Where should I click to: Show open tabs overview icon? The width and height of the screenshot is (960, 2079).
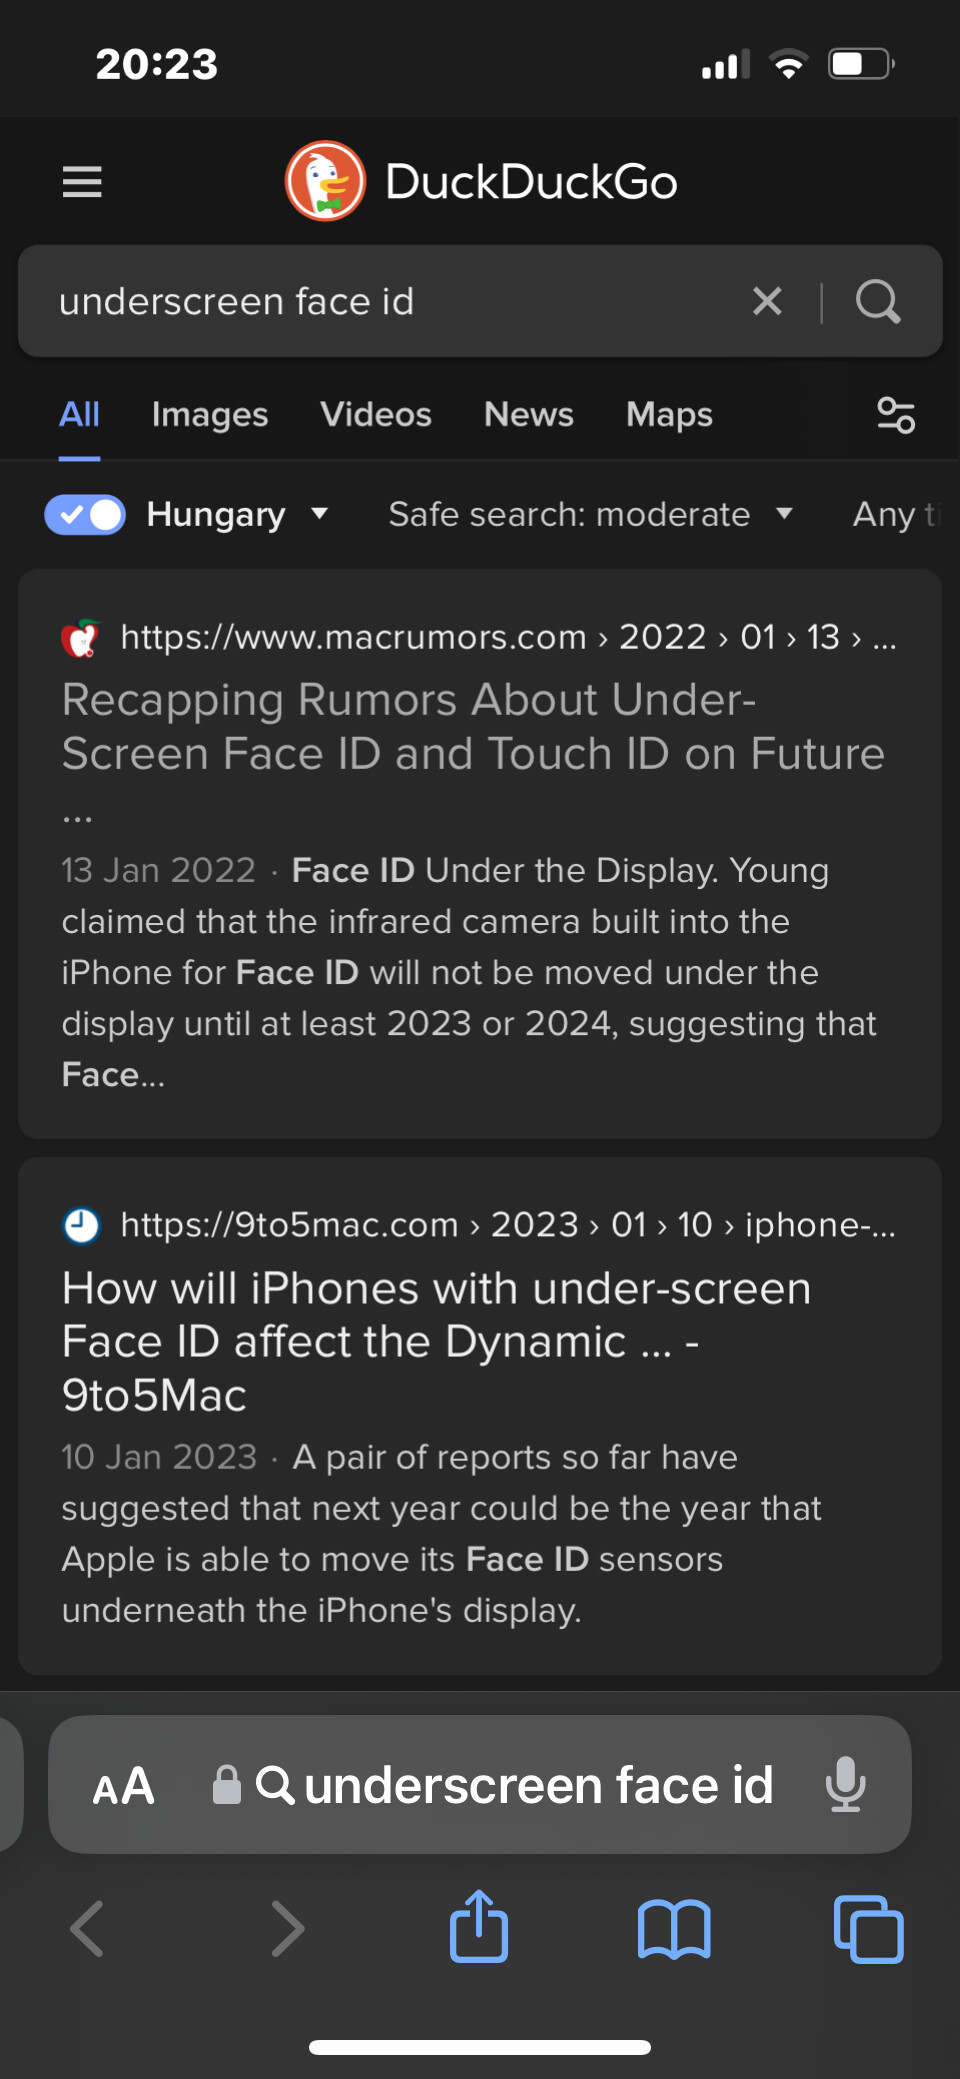point(868,1929)
